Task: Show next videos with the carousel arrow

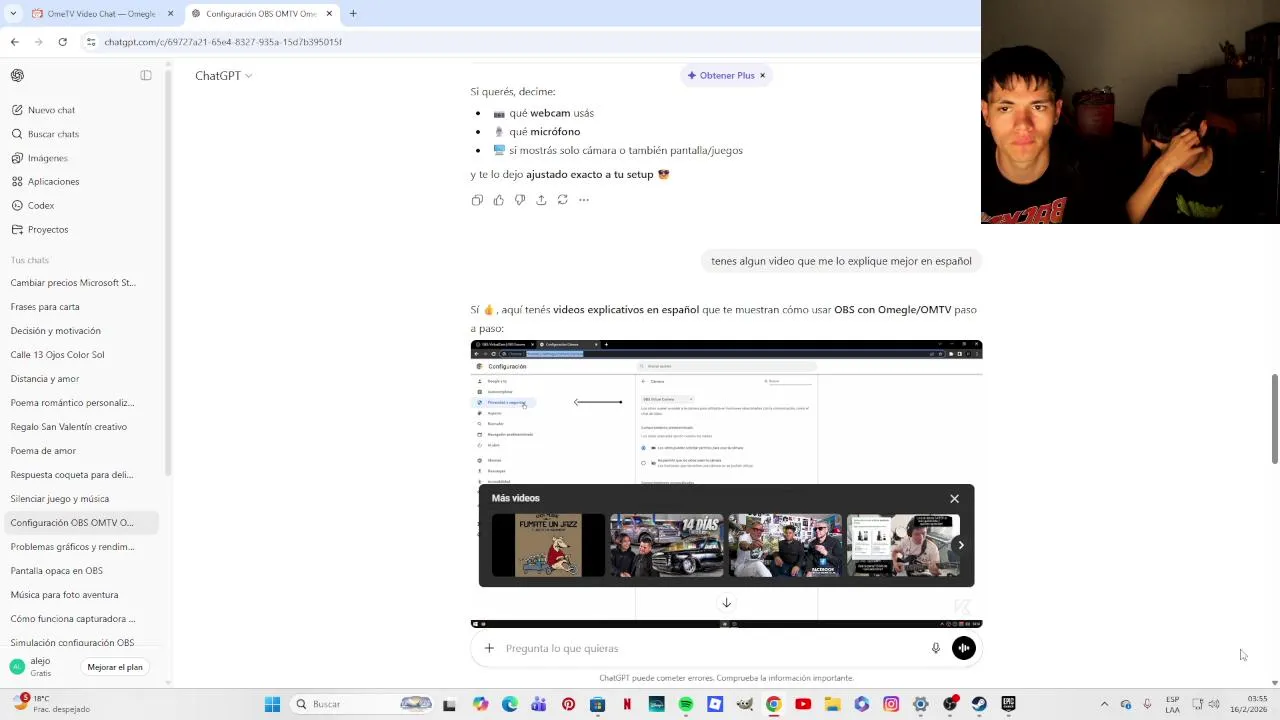Action: click(x=961, y=545)
